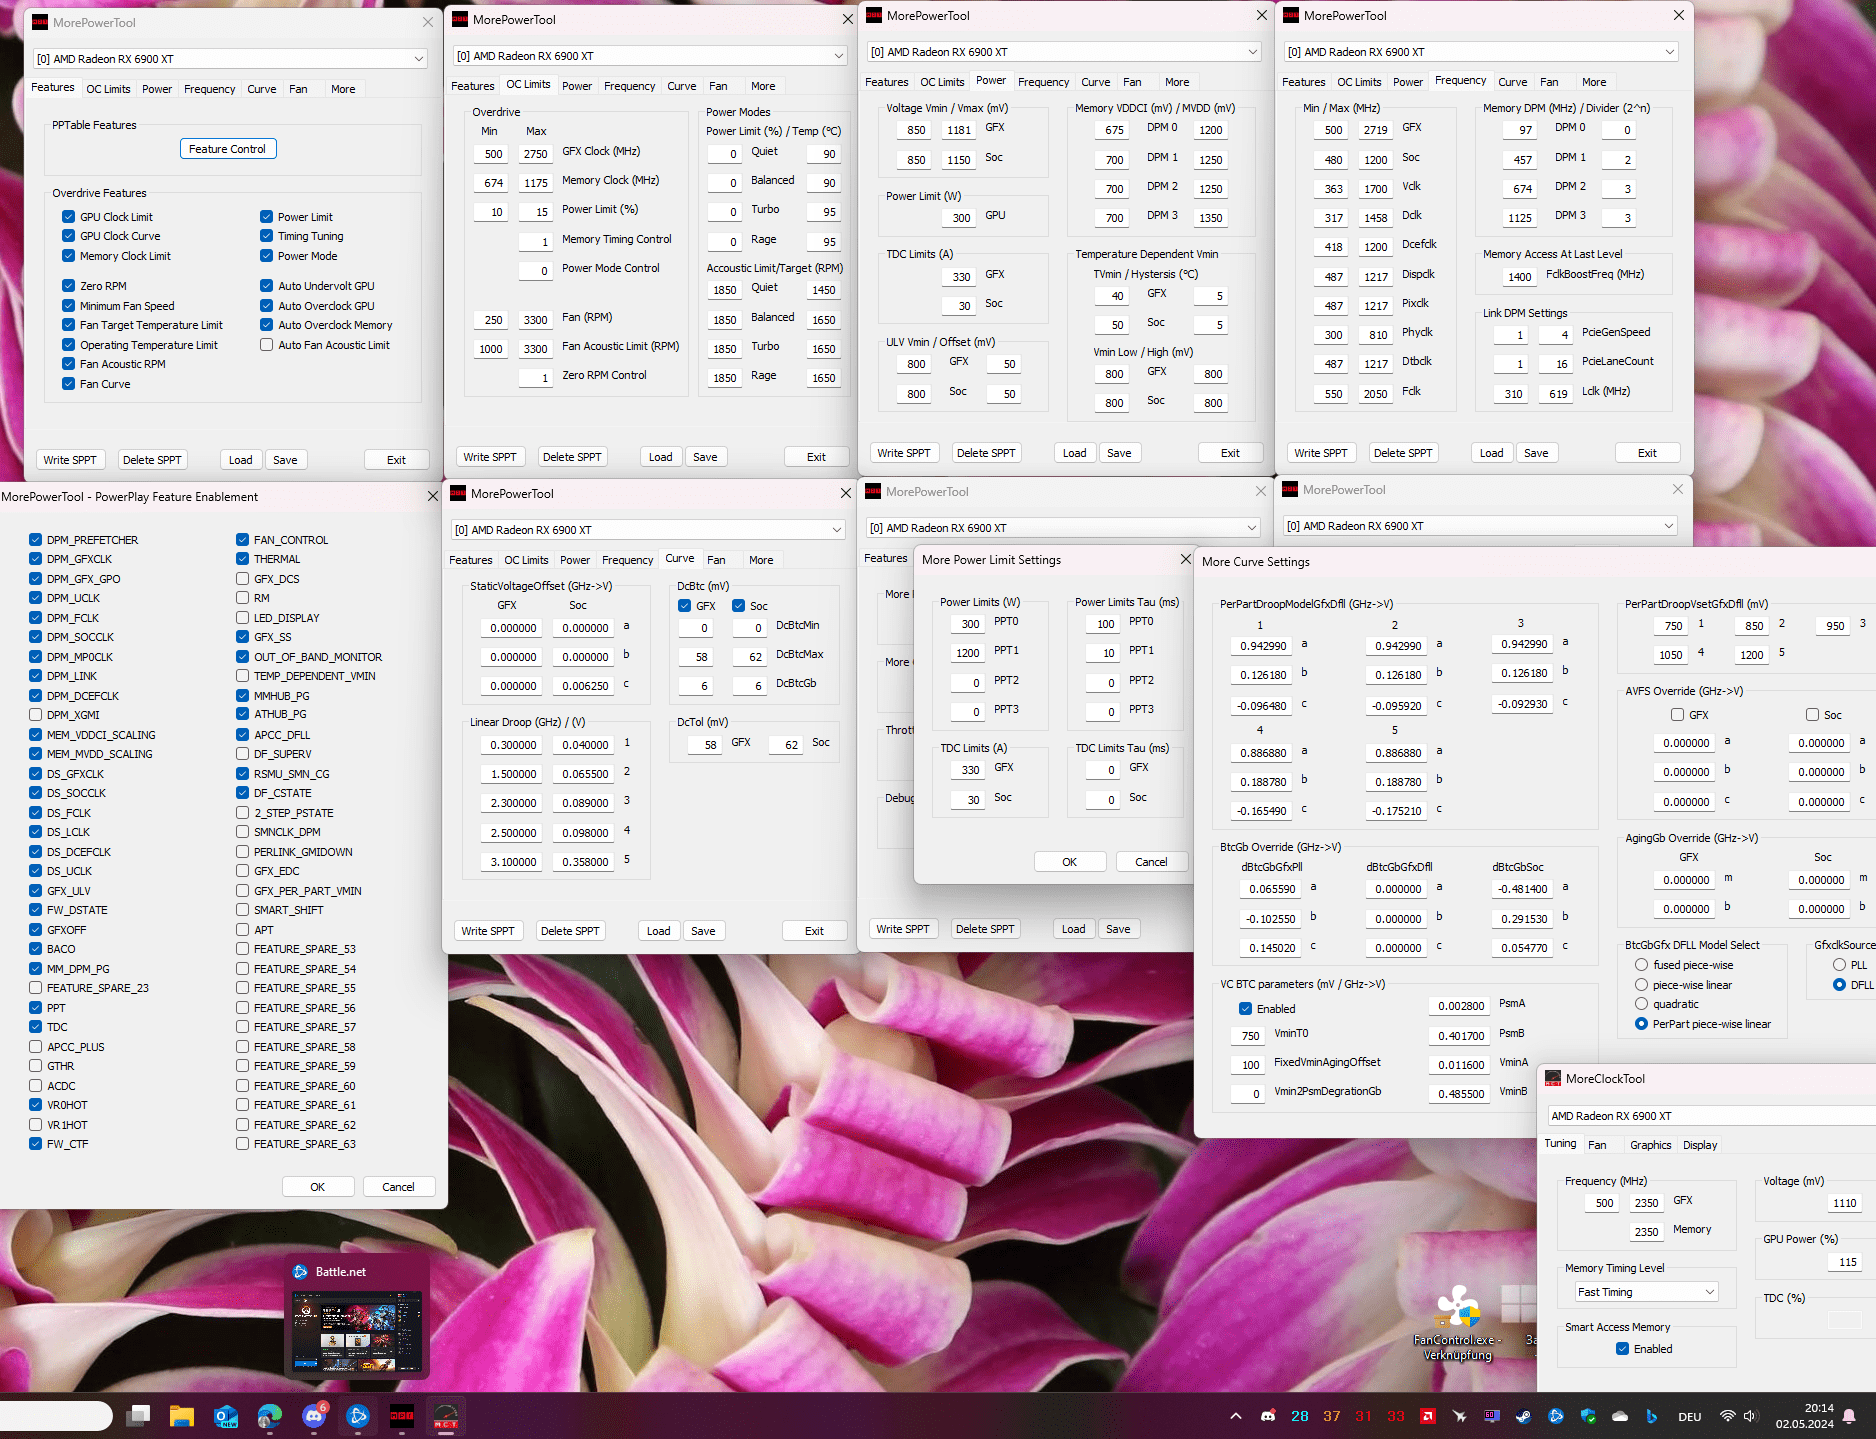Open Fan tab in OC Limits window

[718, 86]
